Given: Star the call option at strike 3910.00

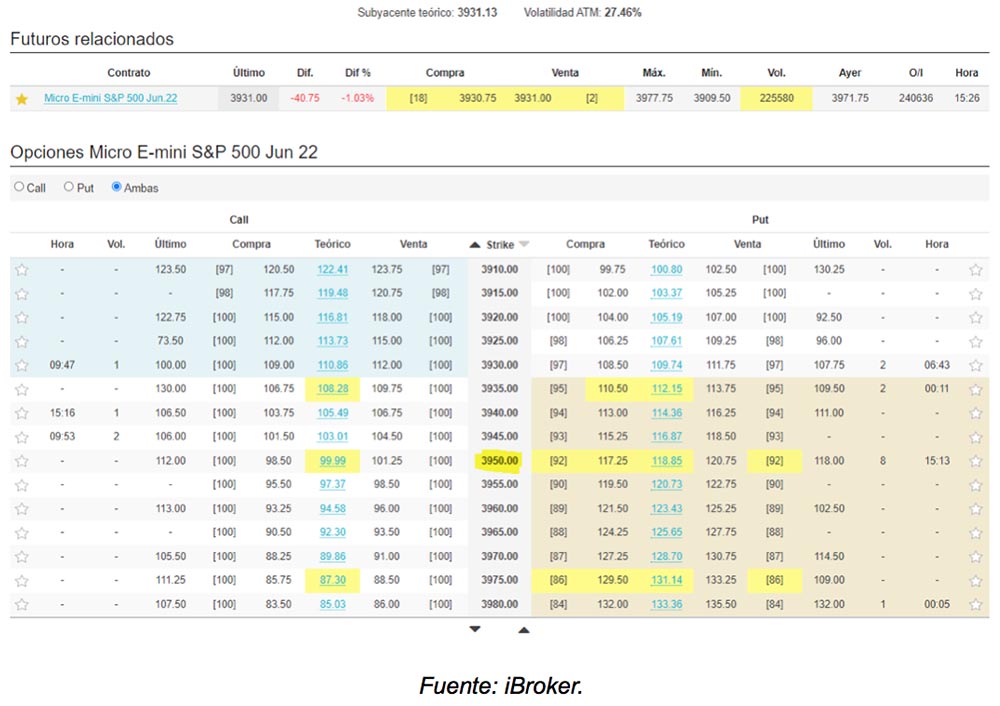Looking at the screenshot, I should click(22, 270).
